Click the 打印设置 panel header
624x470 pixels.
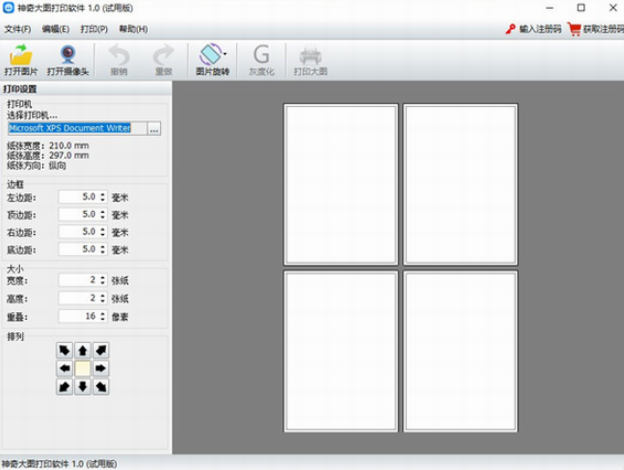86,89
